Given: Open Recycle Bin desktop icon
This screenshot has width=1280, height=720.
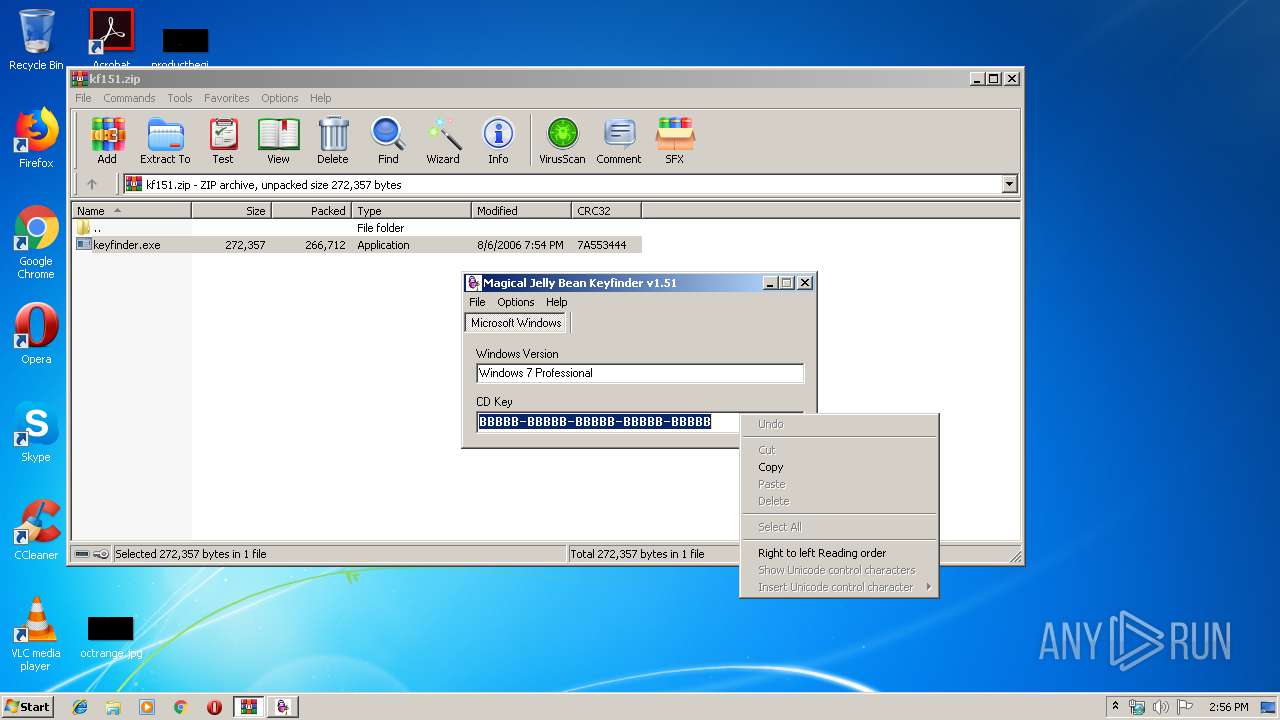Looking at the screenshot, I should click(x=36, y=40).
